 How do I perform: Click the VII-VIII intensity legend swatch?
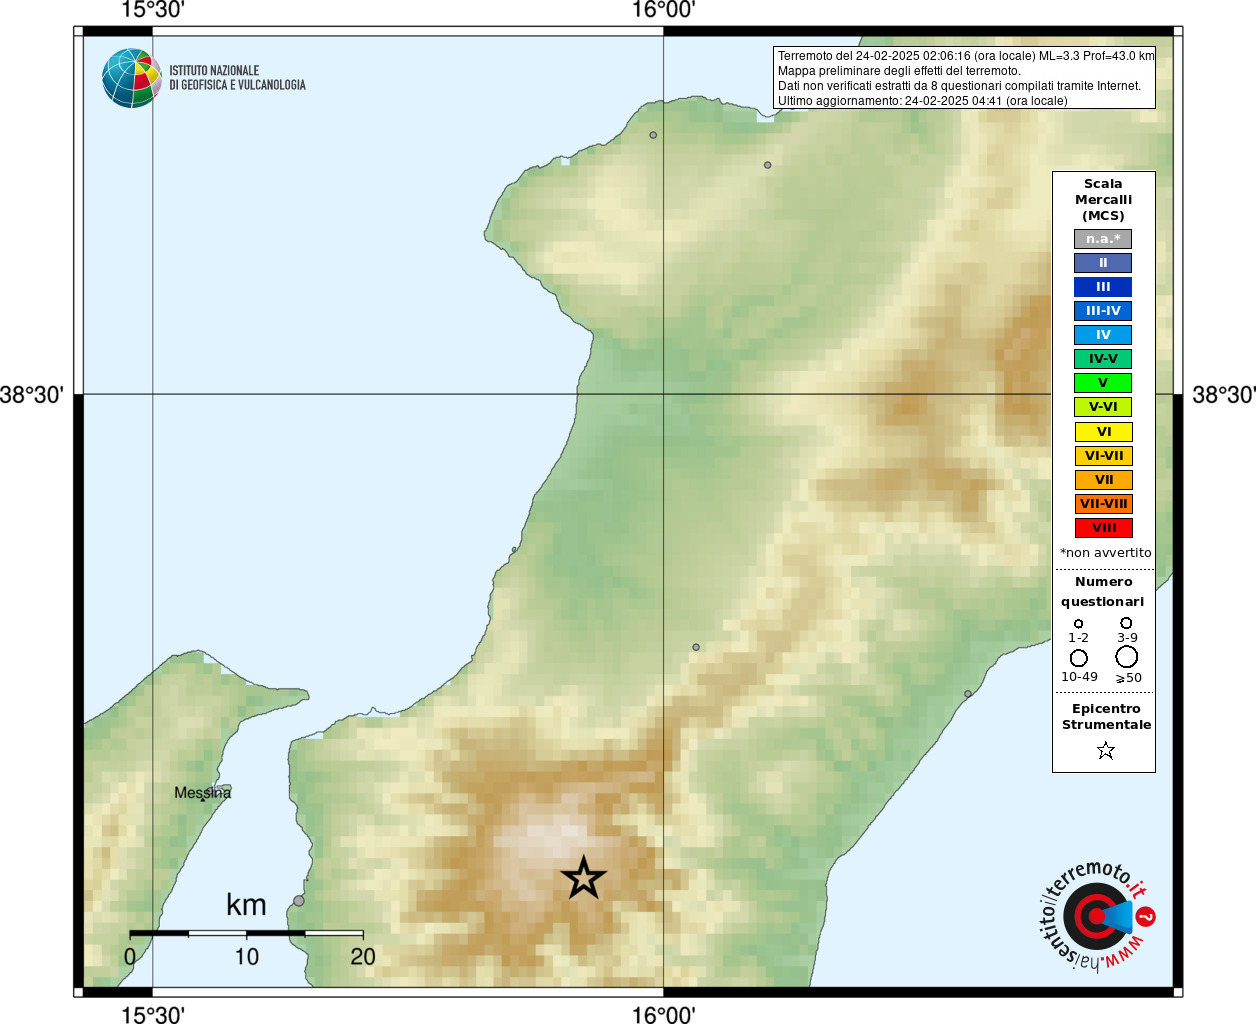pyautogui.click(x=1103, y=504)
